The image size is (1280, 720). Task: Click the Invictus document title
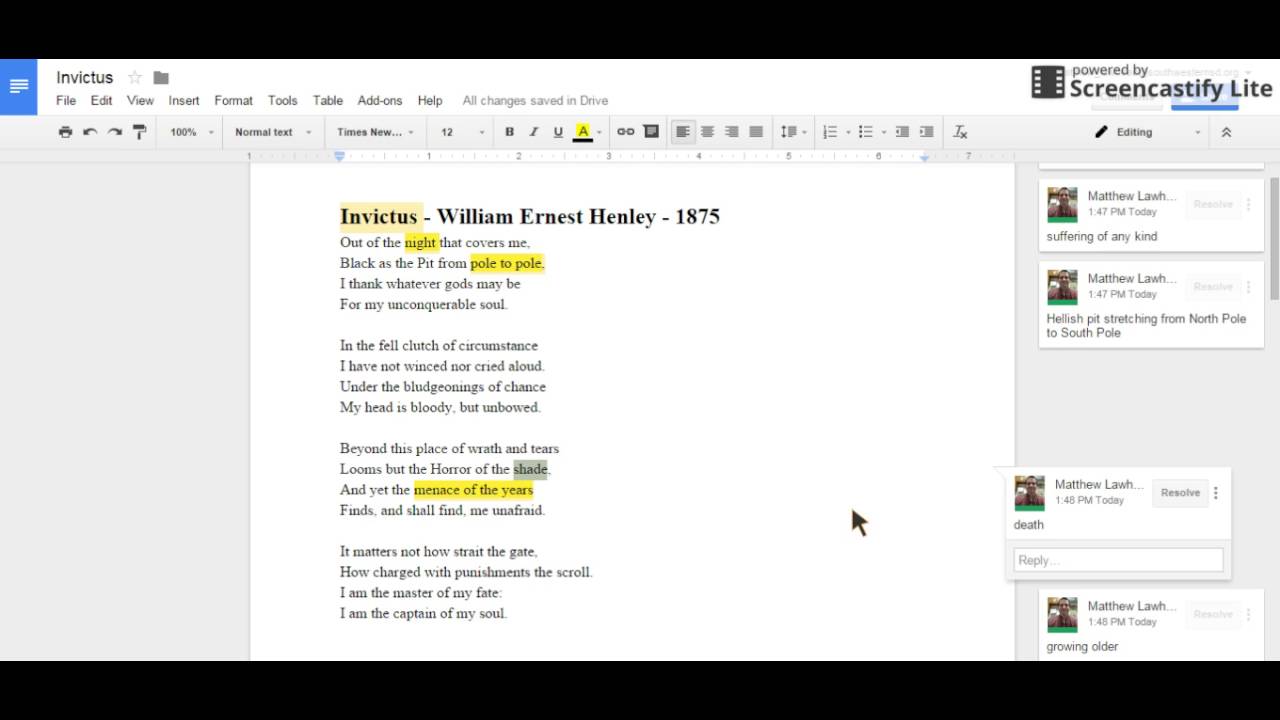pos(85,78)
